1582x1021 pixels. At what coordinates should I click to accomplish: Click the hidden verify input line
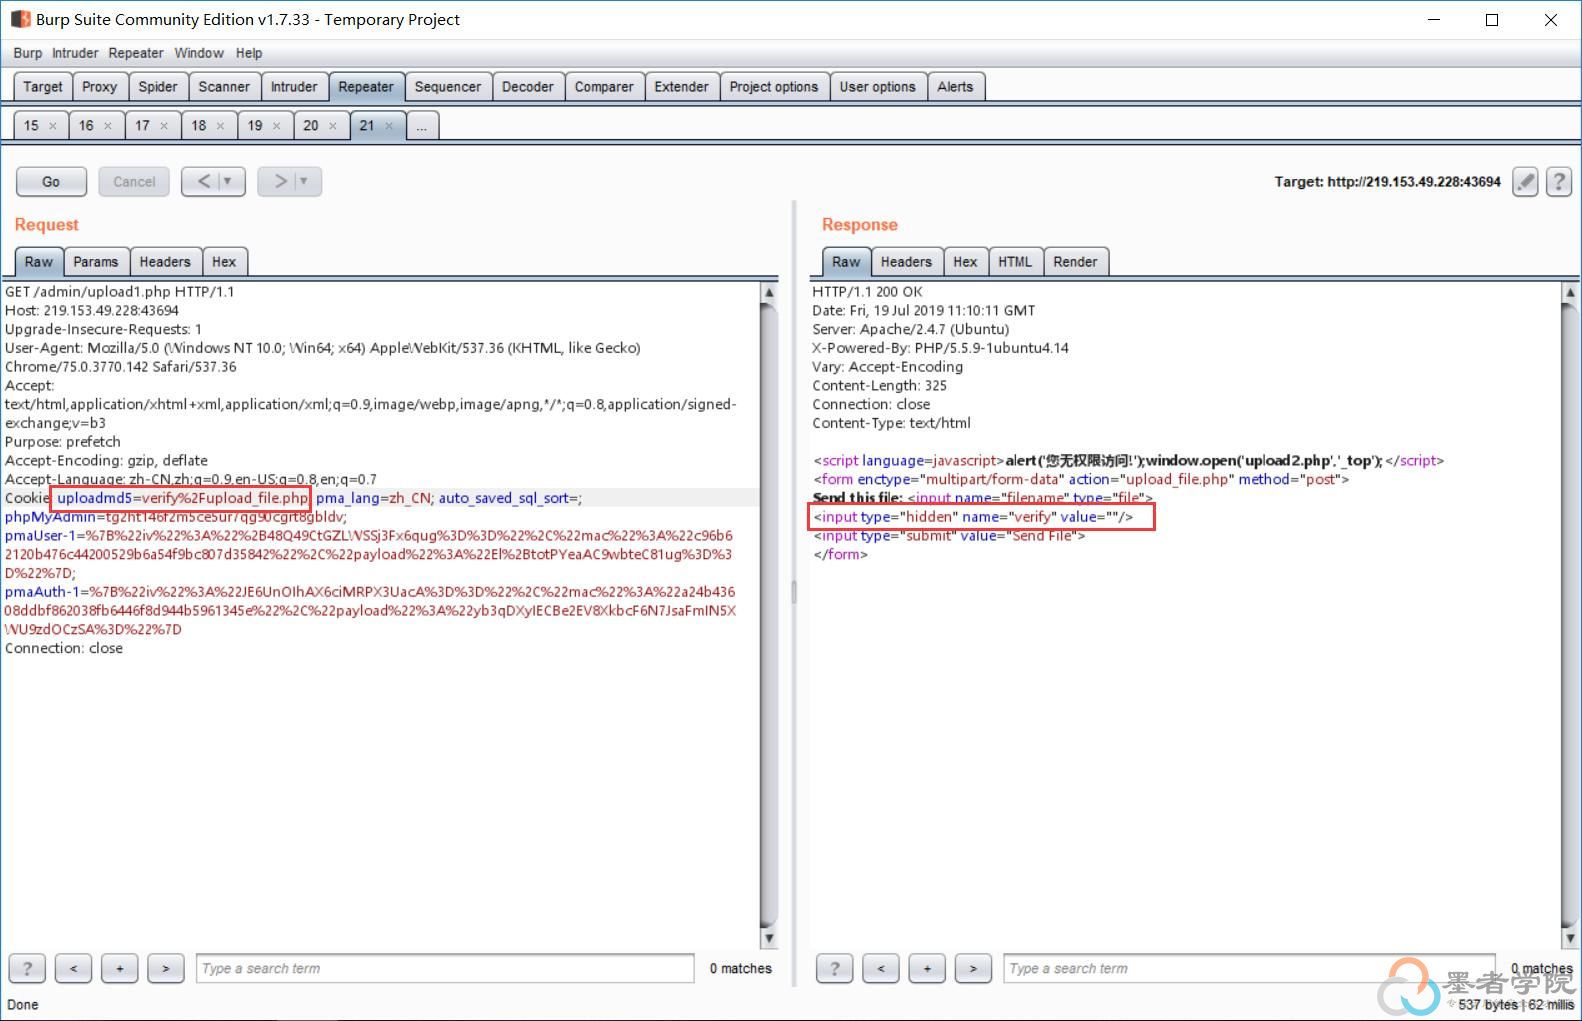tap(973, 517)
